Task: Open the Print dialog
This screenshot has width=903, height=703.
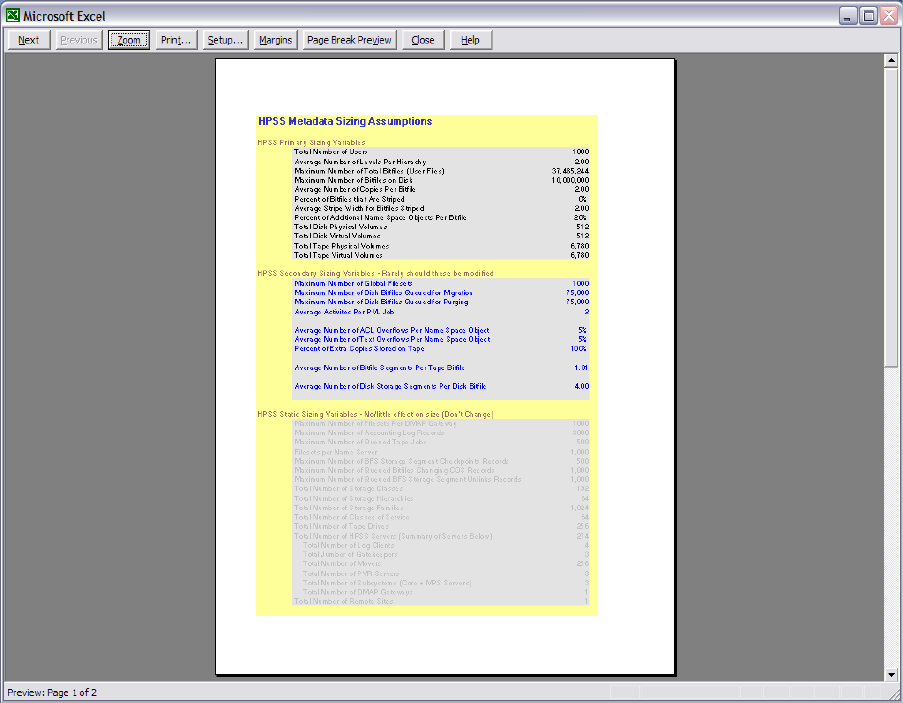Action: (176, 40)
